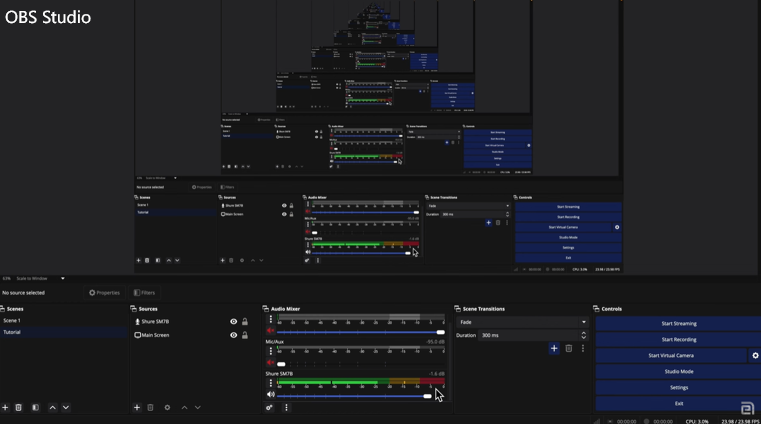Click the recording timer in the status bar
The width and height of the screenshot is (761, 424).
[x=663, y=422]
